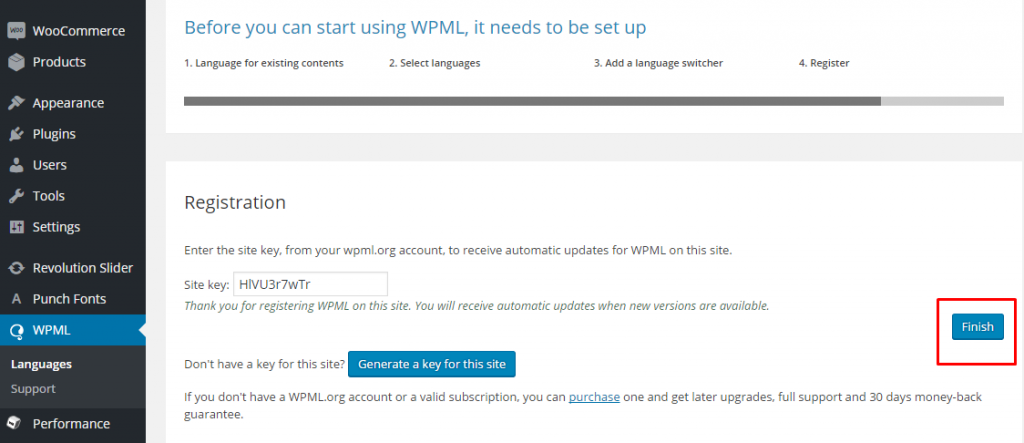The image size is (1024, 443).
Task: Click Generate a key for this site
Action: point(432,365)
